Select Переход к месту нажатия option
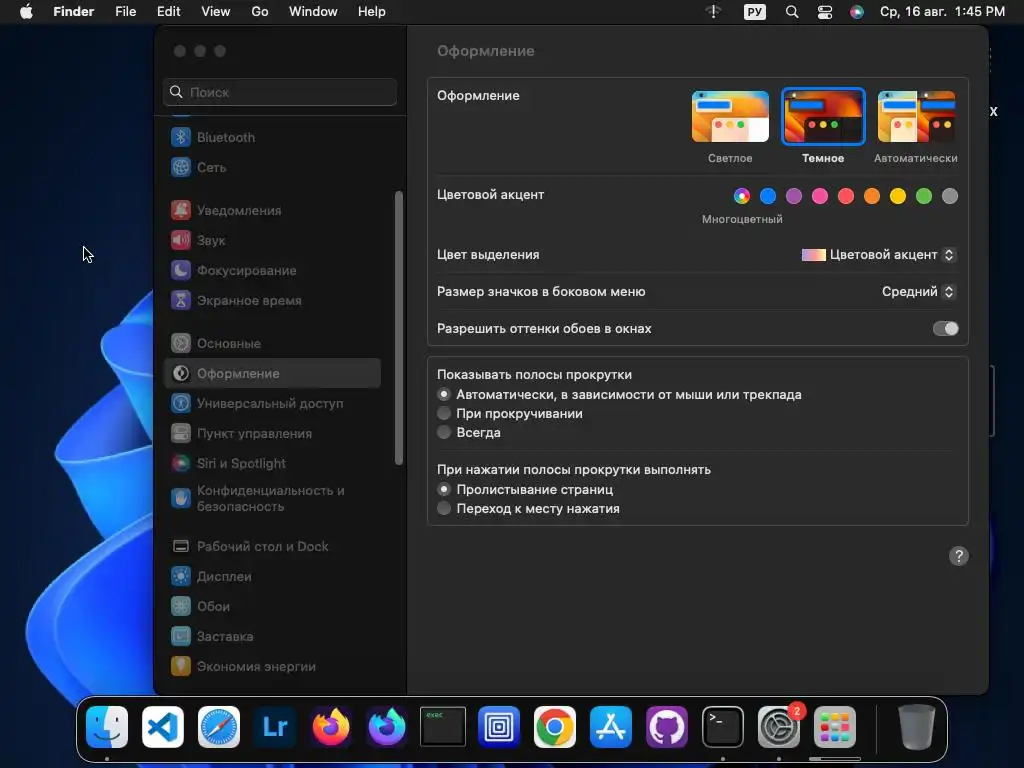This screenshot has width=1024, height=768. pyautogui.click(x=444, y=508)
